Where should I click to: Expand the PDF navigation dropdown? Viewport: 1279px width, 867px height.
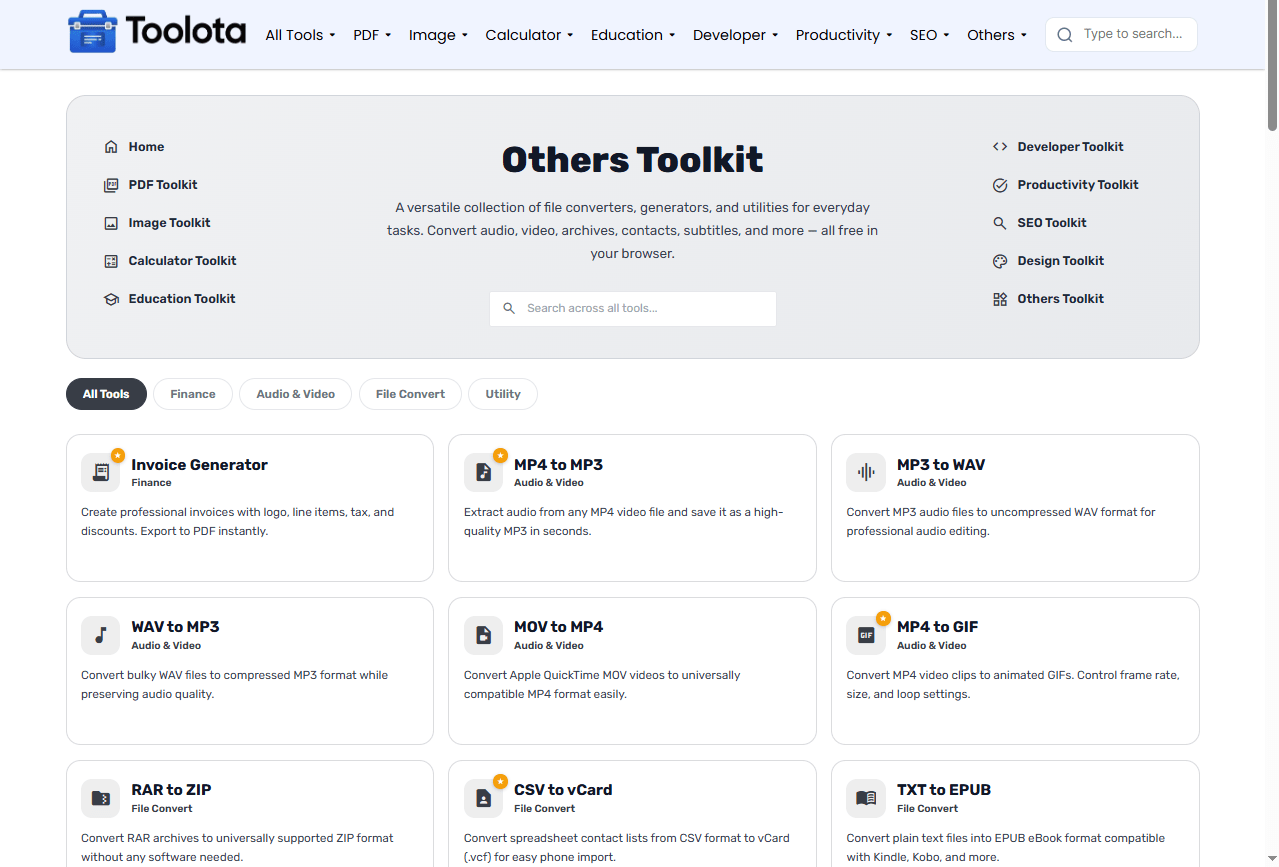(372, 35)
